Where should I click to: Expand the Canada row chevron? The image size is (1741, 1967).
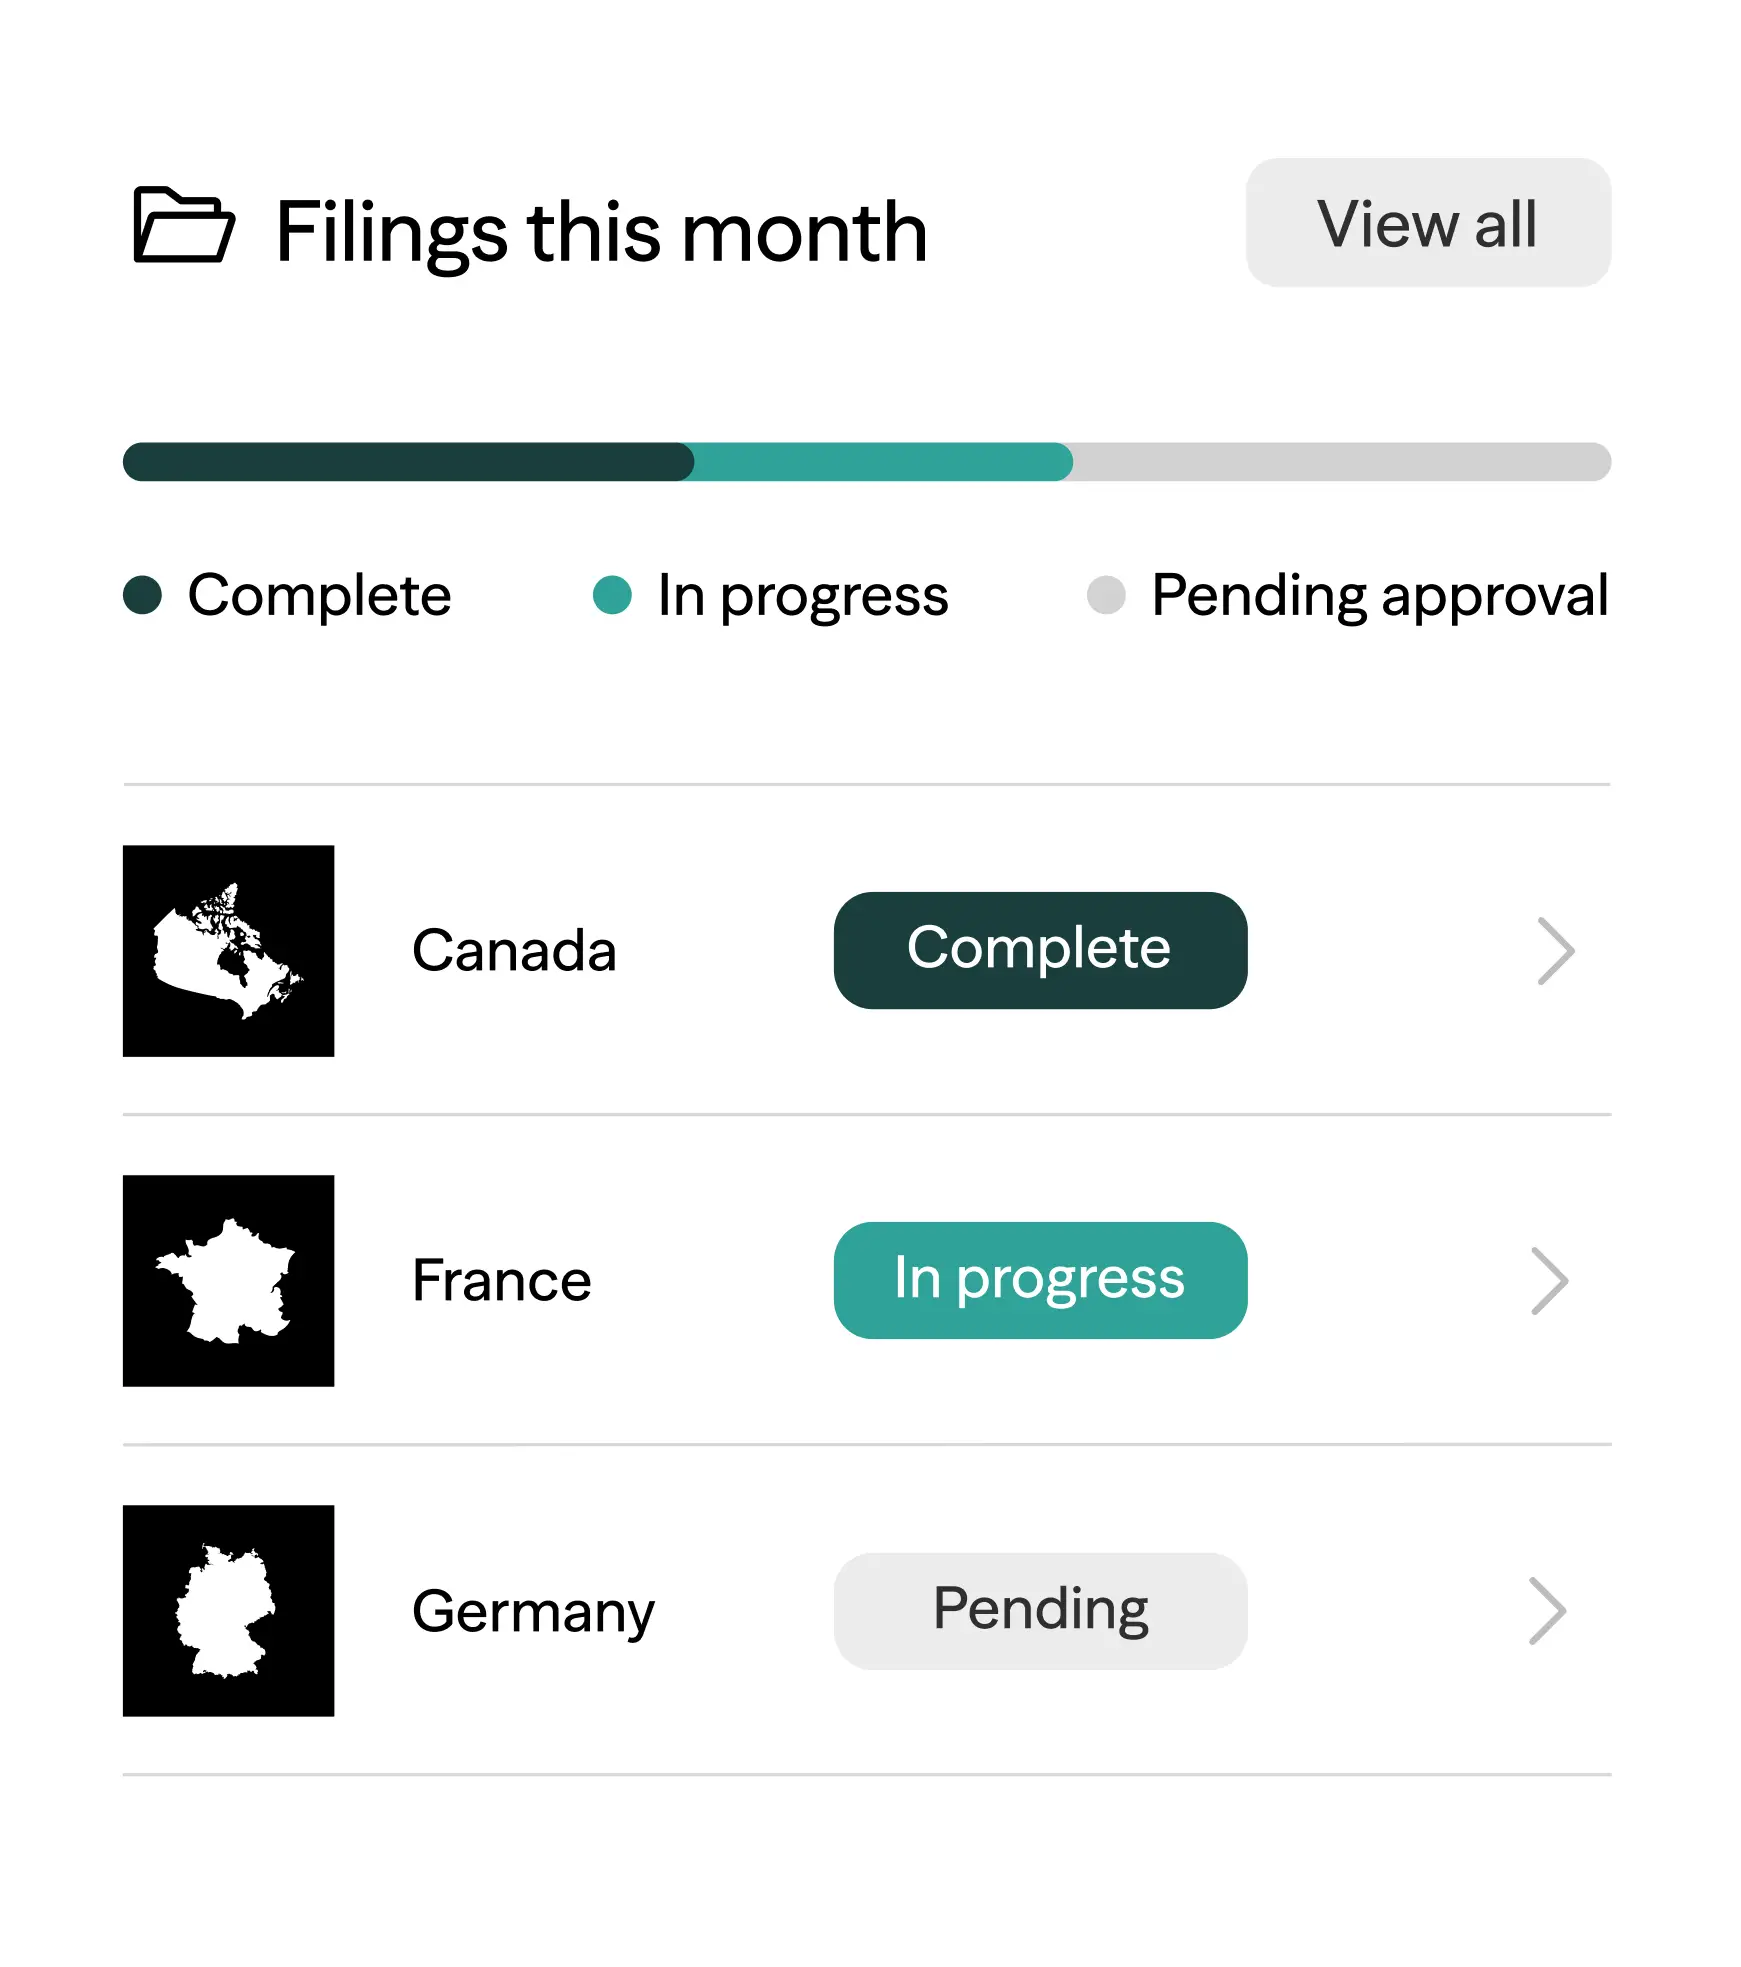(1555, 951)
